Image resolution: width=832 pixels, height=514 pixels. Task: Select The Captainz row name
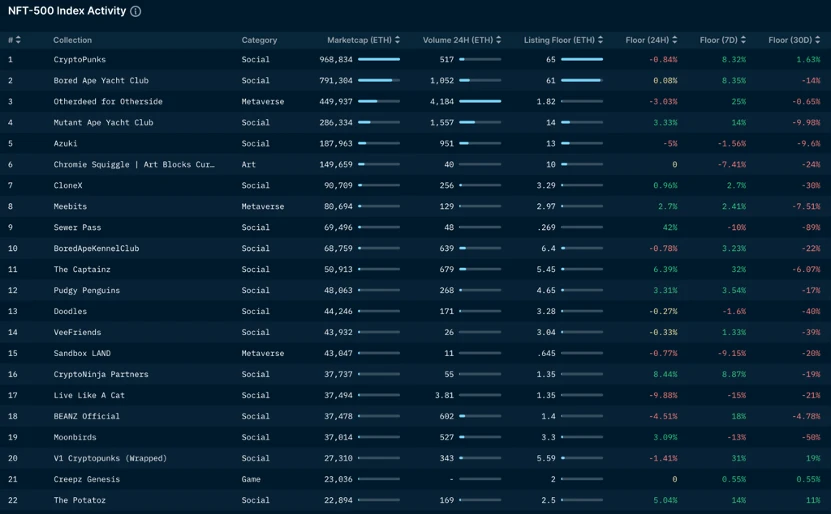click(x=82, y=269)
